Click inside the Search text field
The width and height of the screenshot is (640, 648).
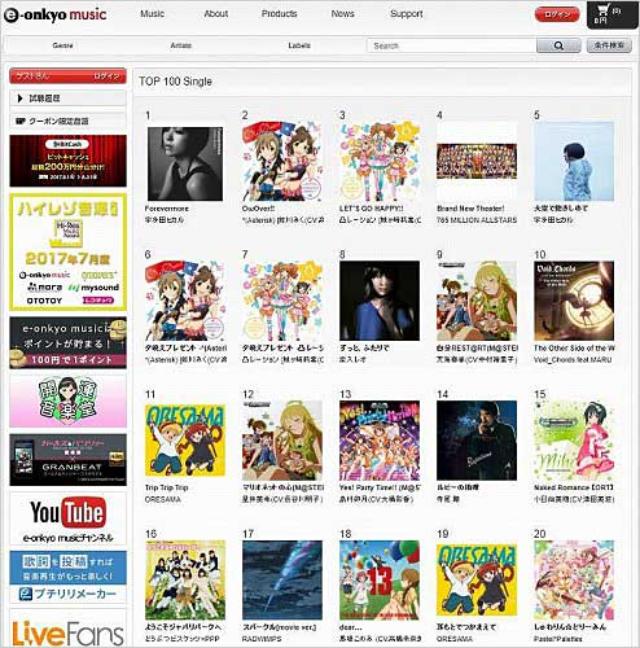click(451, 45)
